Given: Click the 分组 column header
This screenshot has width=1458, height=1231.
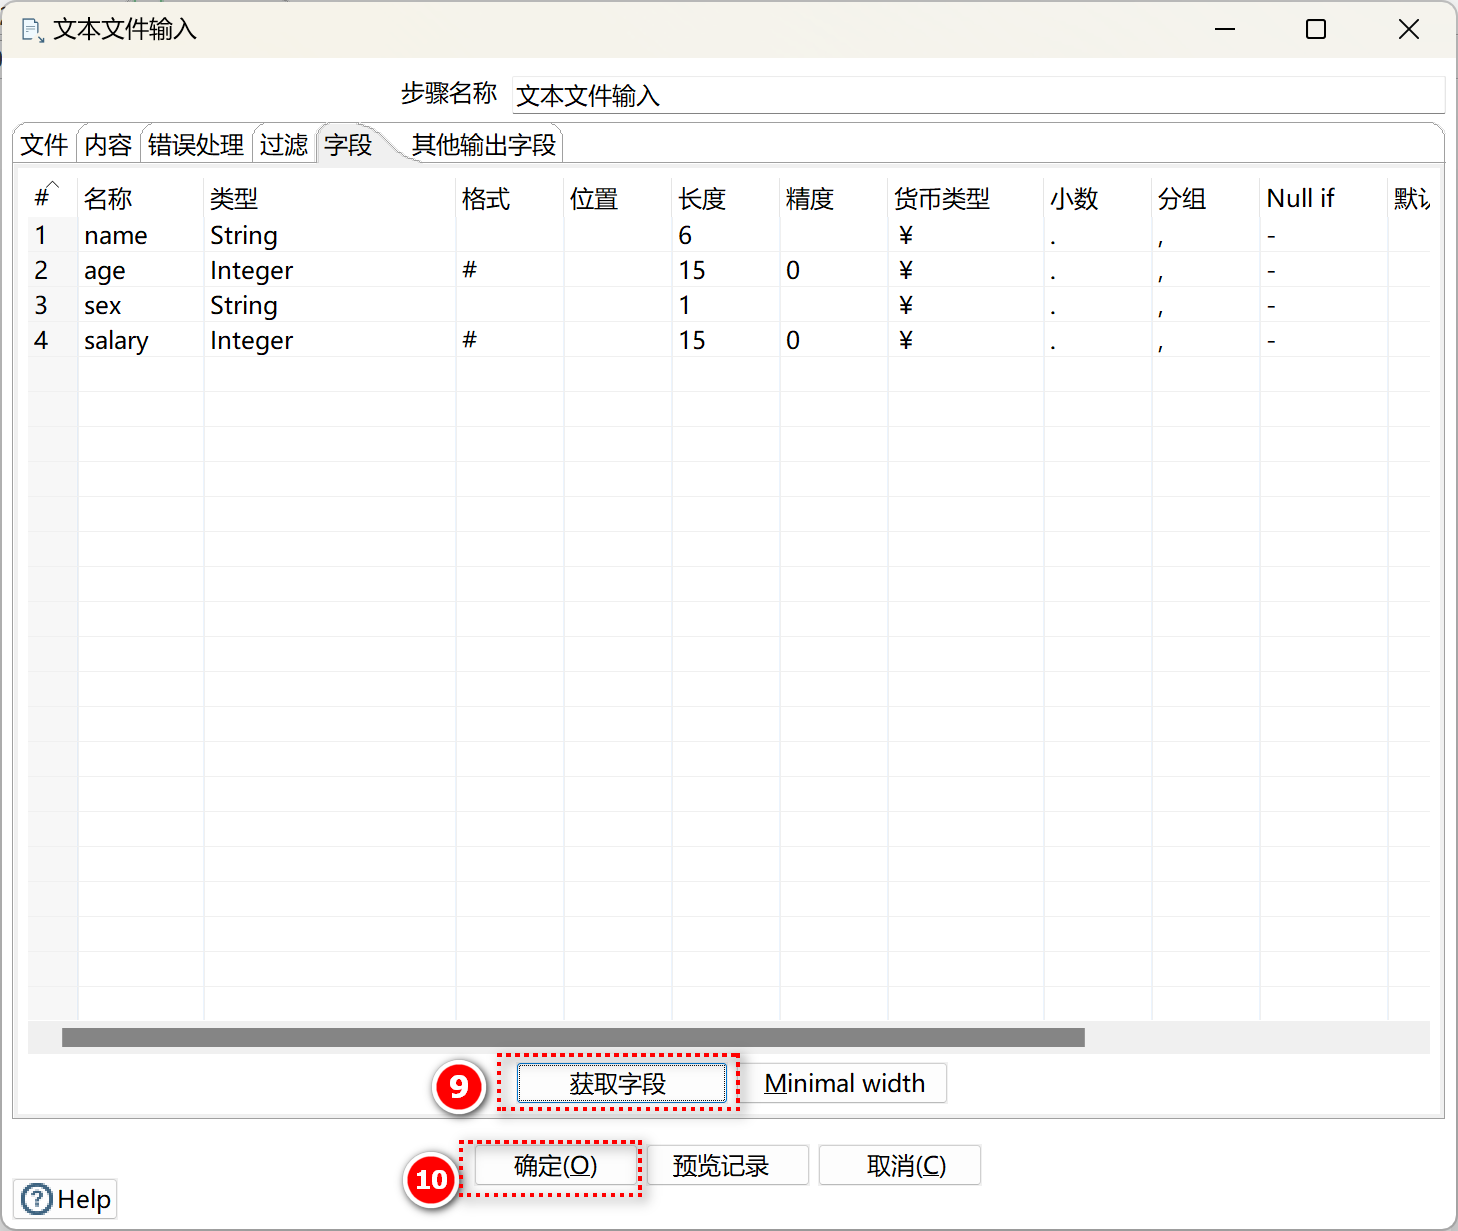Looking at the screenshot, I should pyautogui.click(x=1206, y=198).
